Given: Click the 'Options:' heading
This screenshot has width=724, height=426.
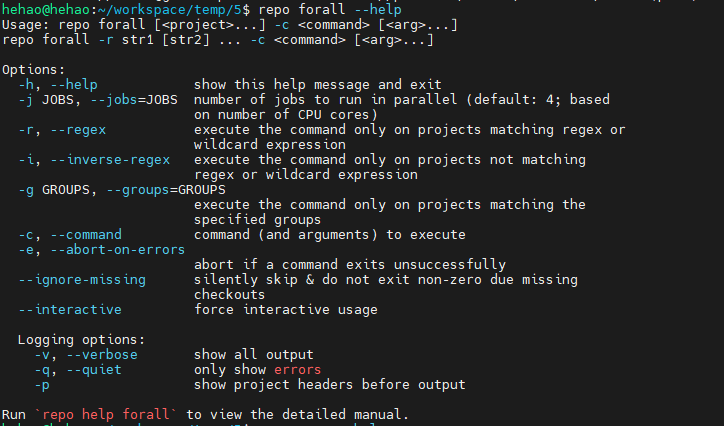Looking at the screenshot, I should (x=34, y=70).
